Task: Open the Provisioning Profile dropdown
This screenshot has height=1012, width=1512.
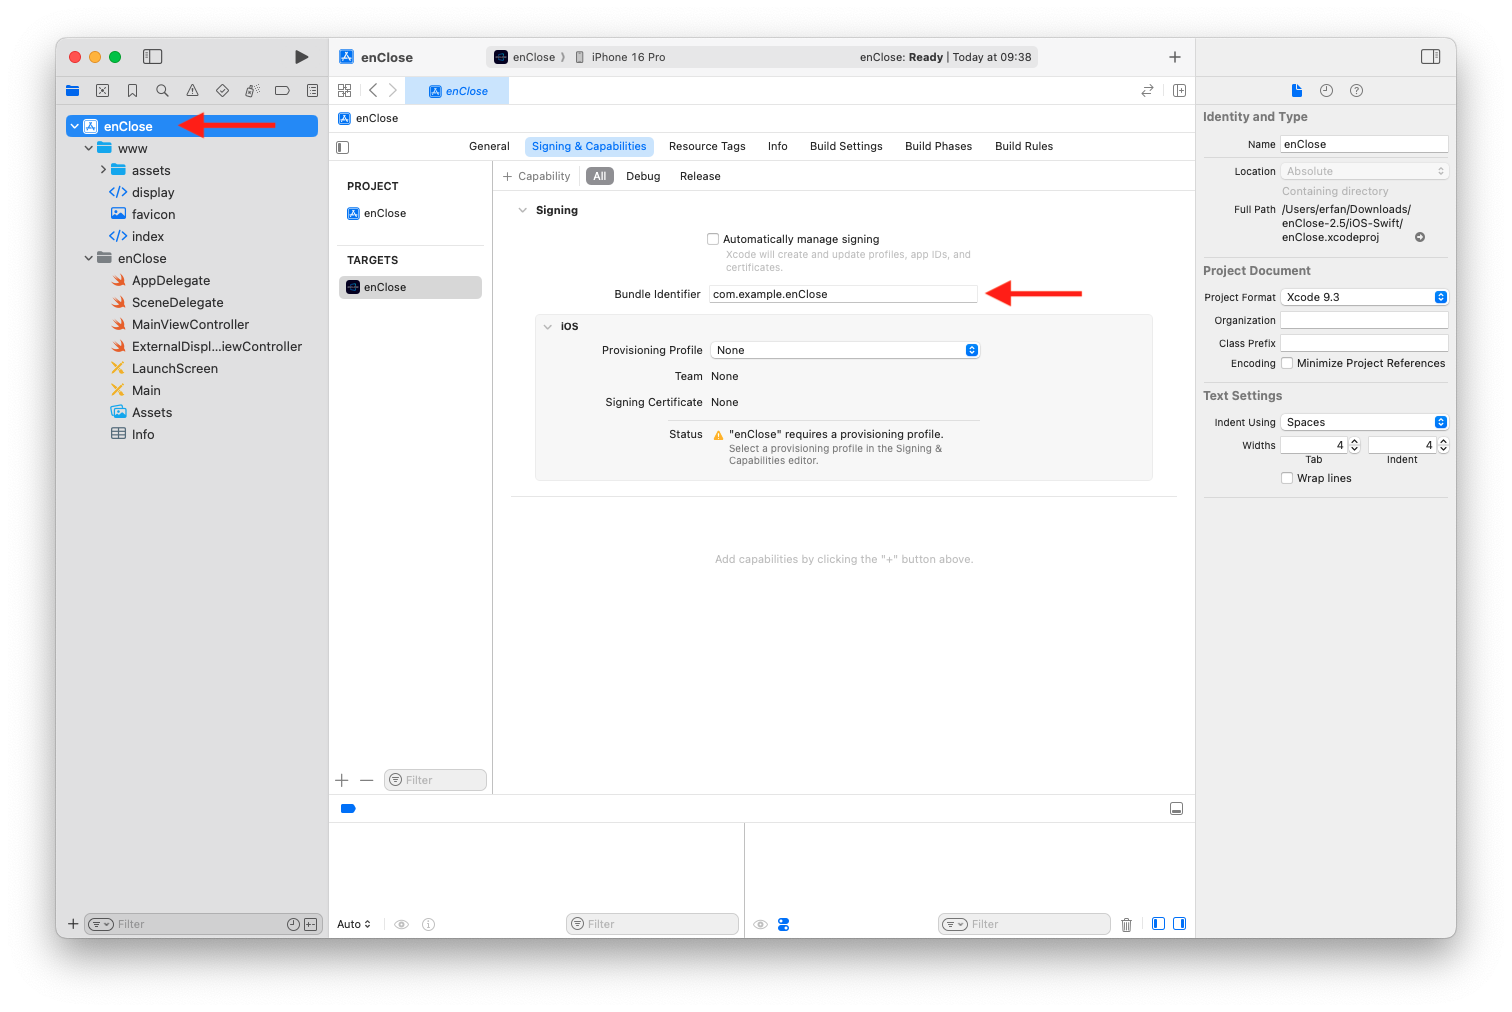Action: [x=845, y=350]
